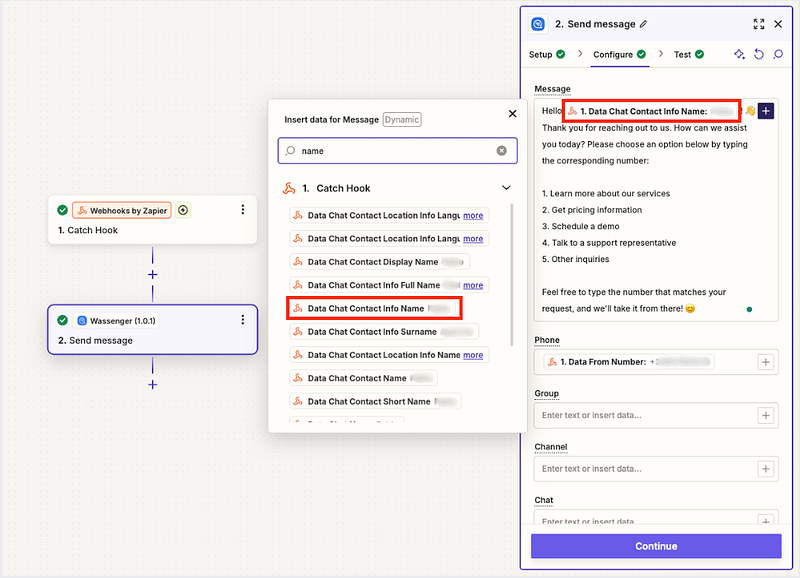Viewport: 800px width, 578px height.
Task: Collapse the Catch Hook data section
Action: (x=506, y=188)
